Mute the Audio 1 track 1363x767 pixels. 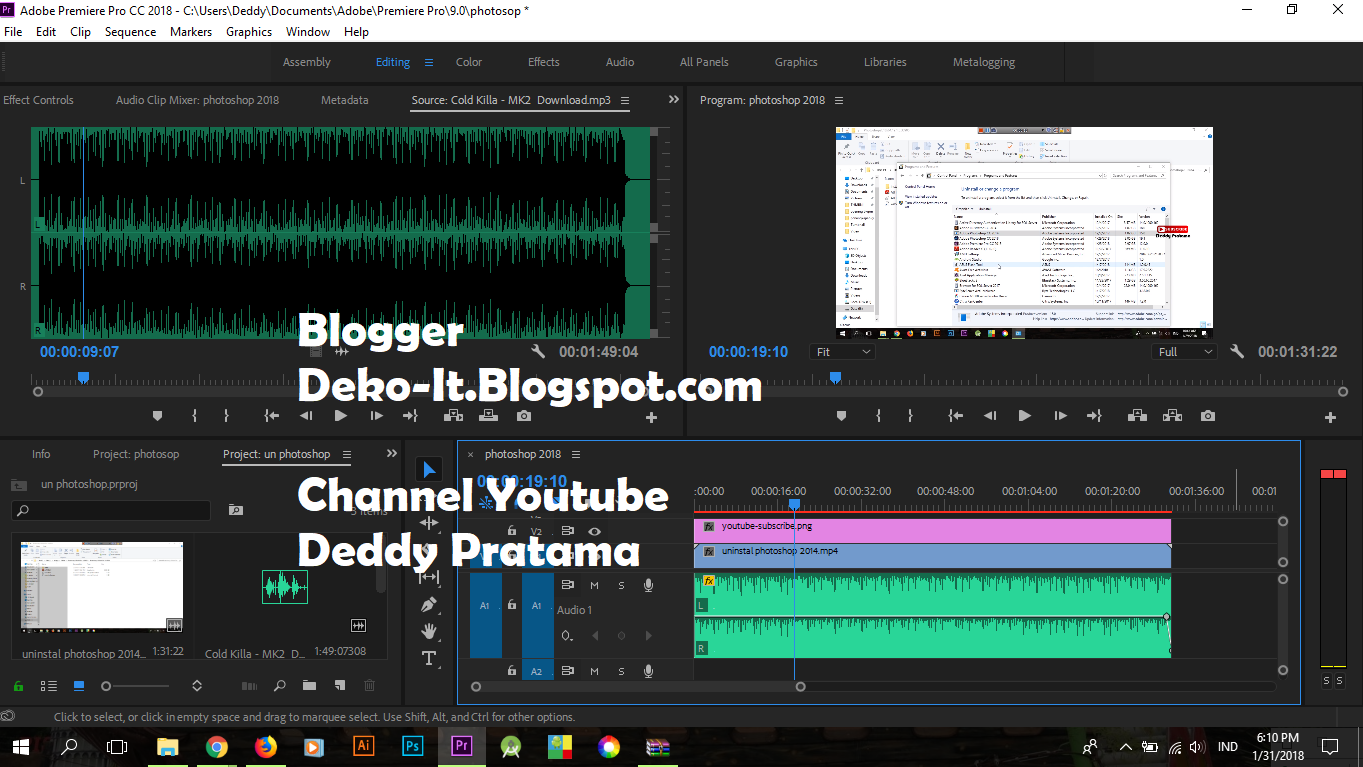click(594, 585)
